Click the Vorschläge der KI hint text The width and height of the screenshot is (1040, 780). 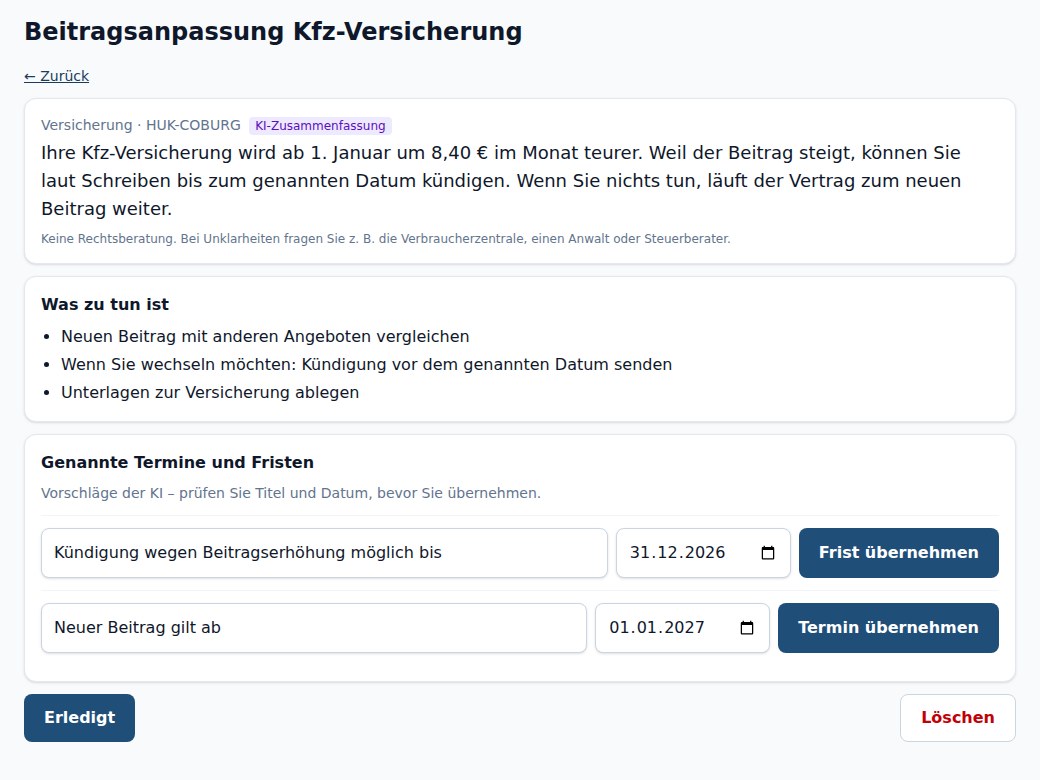coord(291,493)
